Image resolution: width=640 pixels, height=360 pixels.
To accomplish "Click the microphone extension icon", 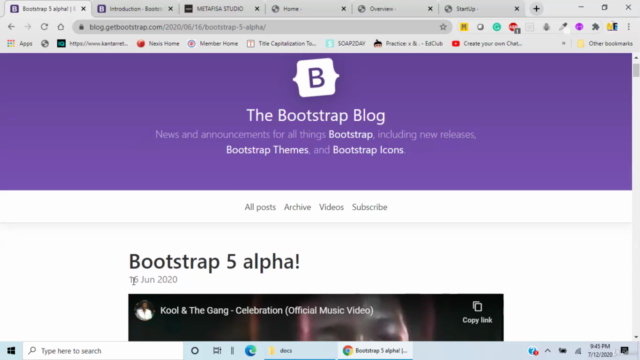I will coord(546,27).
